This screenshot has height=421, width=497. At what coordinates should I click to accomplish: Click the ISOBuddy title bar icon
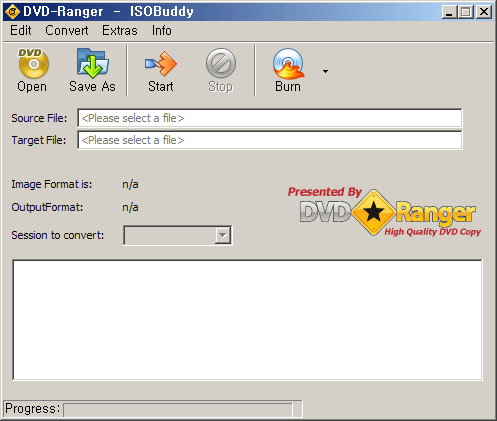[x=13, y=12]
